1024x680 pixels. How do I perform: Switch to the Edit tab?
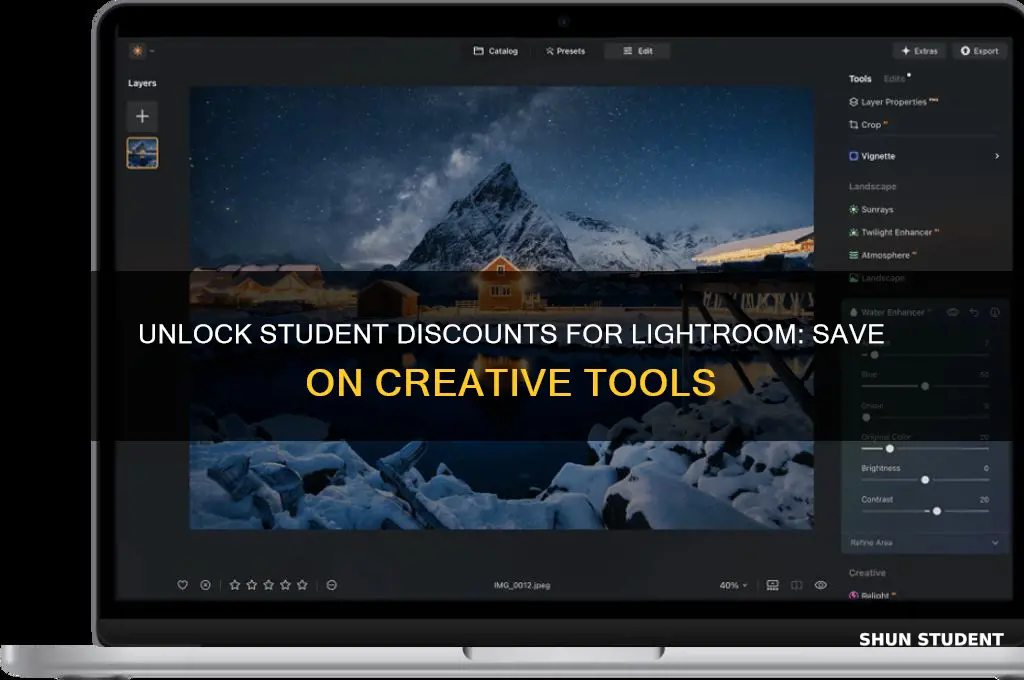point(637,51)
